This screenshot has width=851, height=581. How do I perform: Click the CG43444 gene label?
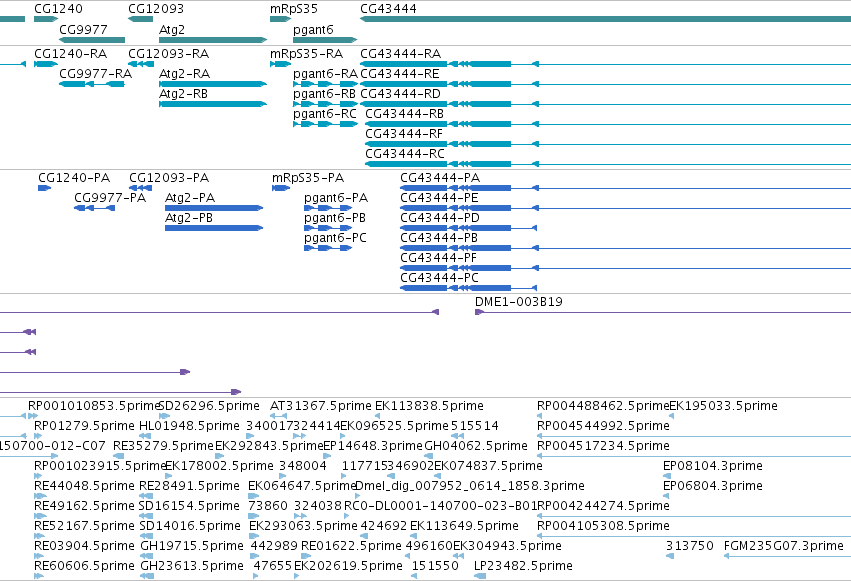[x=388, y=9]
